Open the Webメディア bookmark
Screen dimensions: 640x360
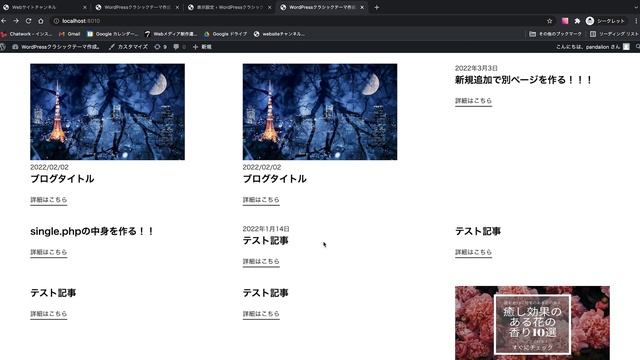[171, 34]
